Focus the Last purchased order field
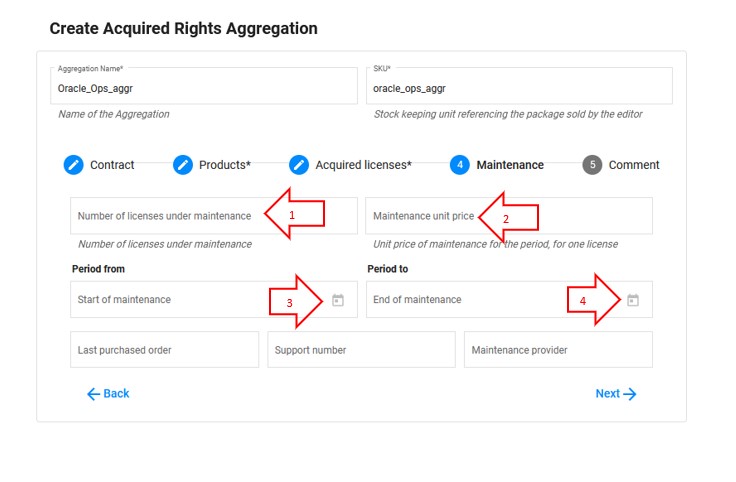 coord(164,350)
